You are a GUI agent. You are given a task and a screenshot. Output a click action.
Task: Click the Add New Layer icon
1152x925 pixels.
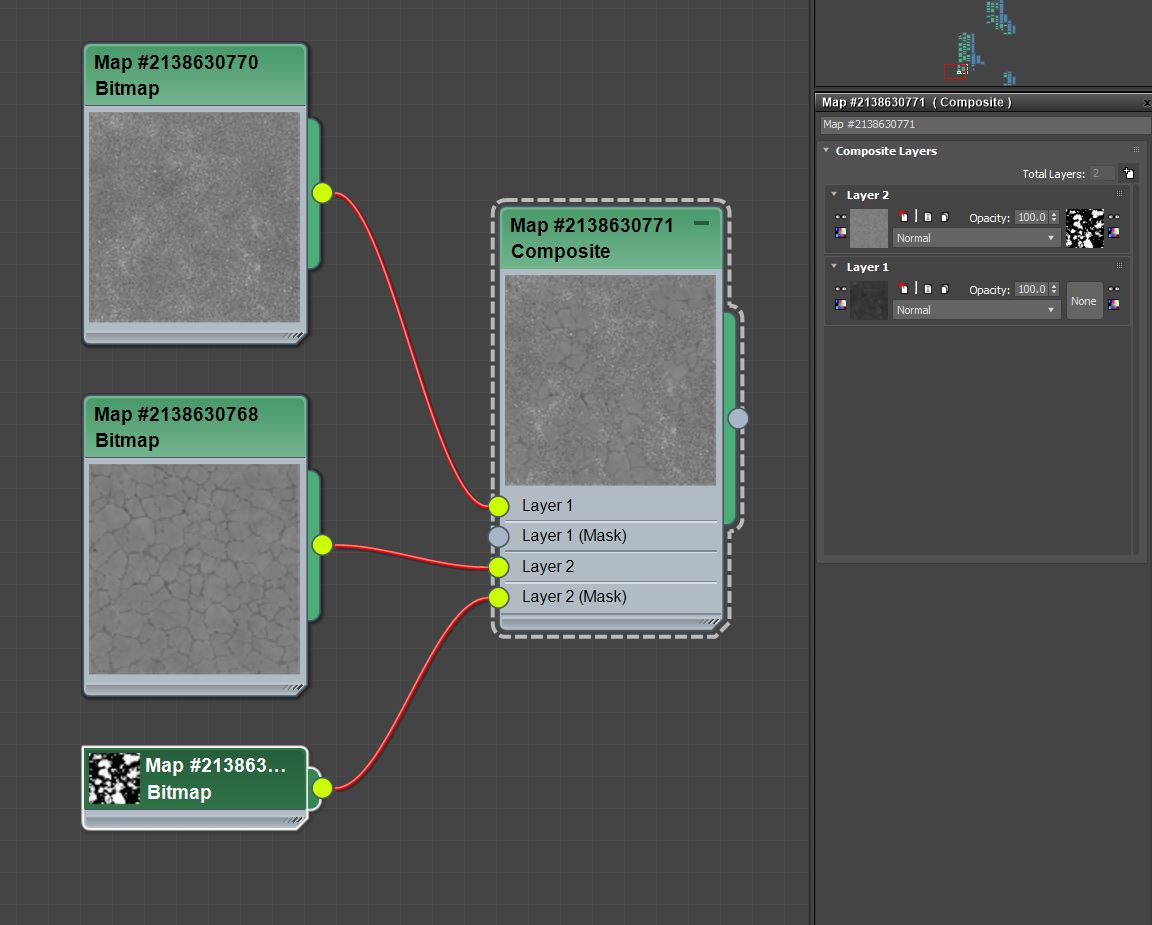pyautogui.click(x=1128, y=173)
